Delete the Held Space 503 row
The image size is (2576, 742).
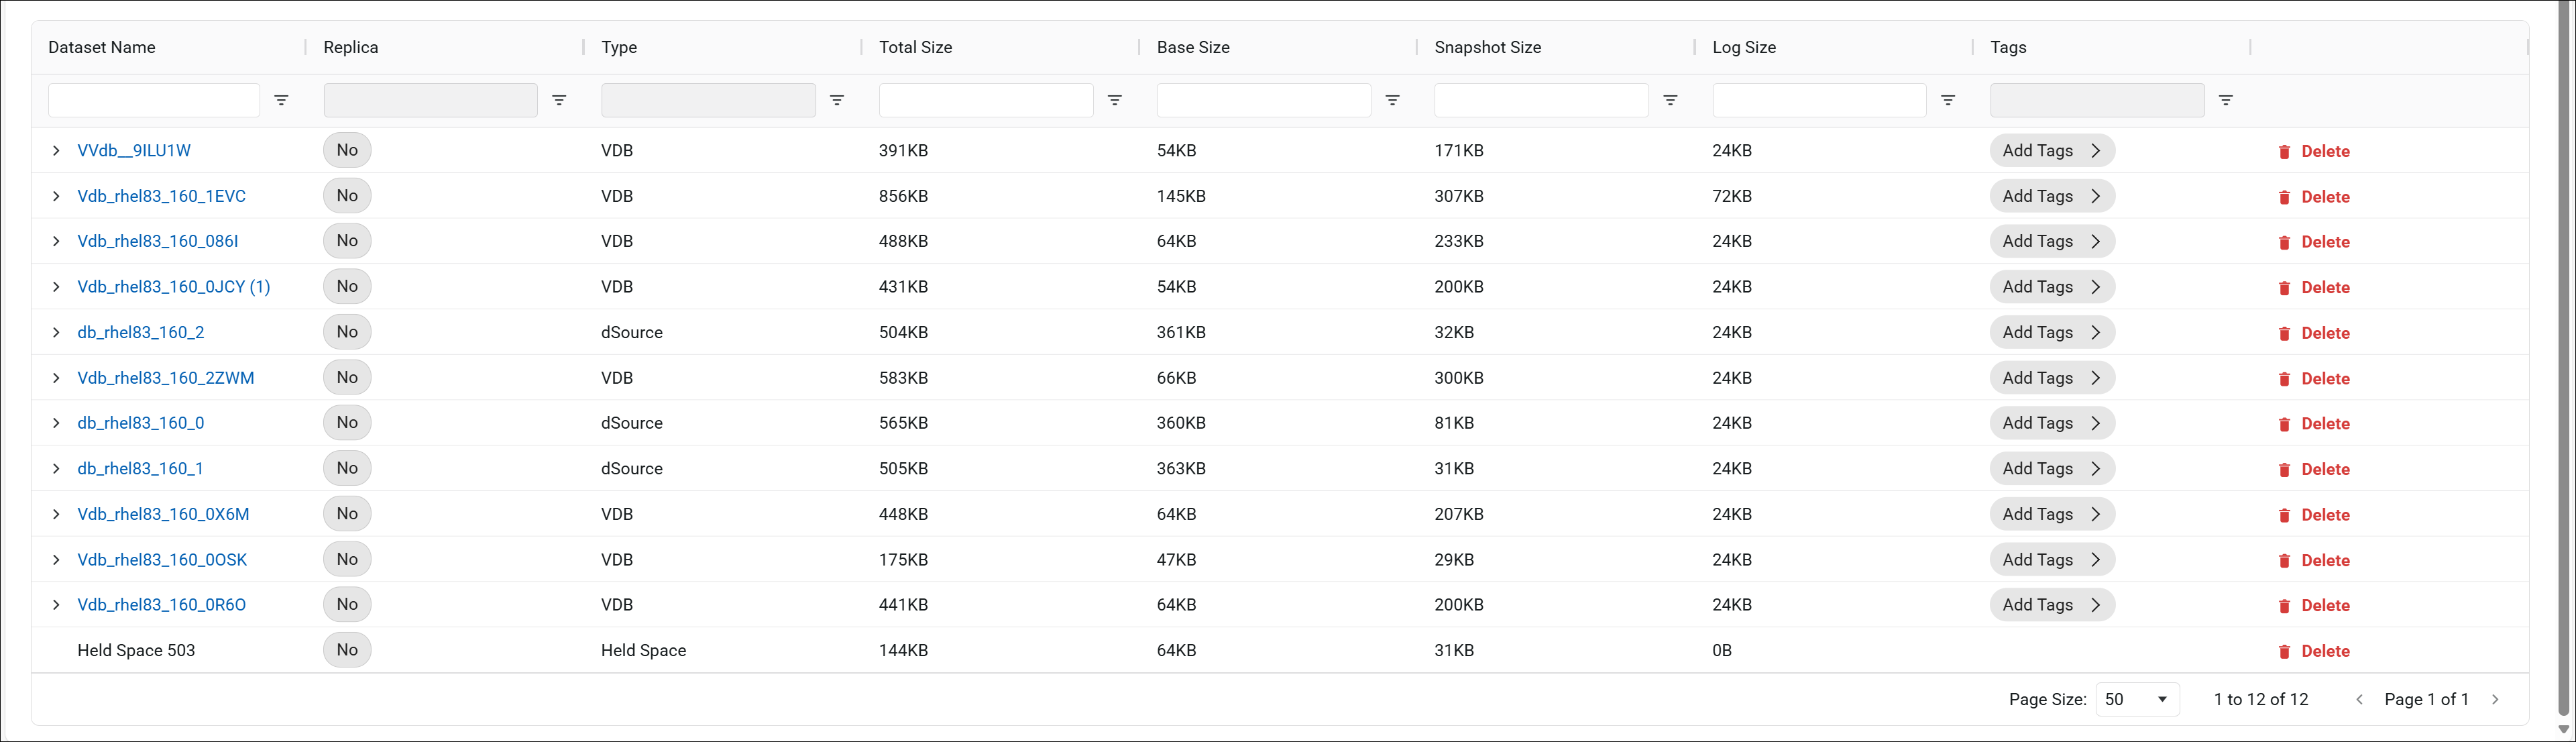(2314, 651)
